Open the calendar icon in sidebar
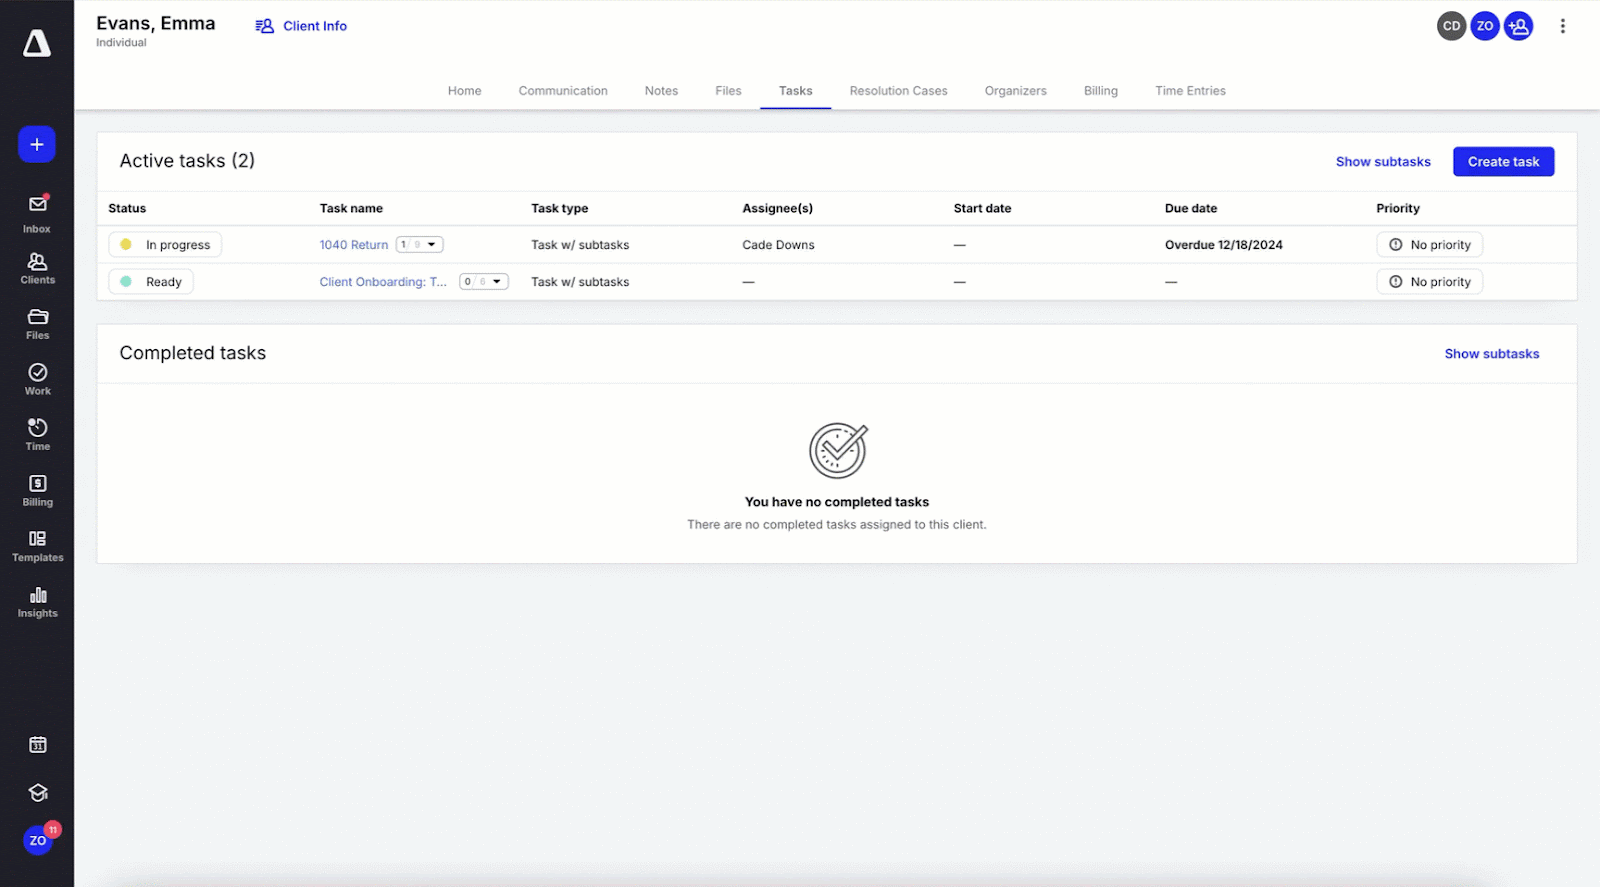Viewport: 1600px width, 887px height. pos(37,745)
